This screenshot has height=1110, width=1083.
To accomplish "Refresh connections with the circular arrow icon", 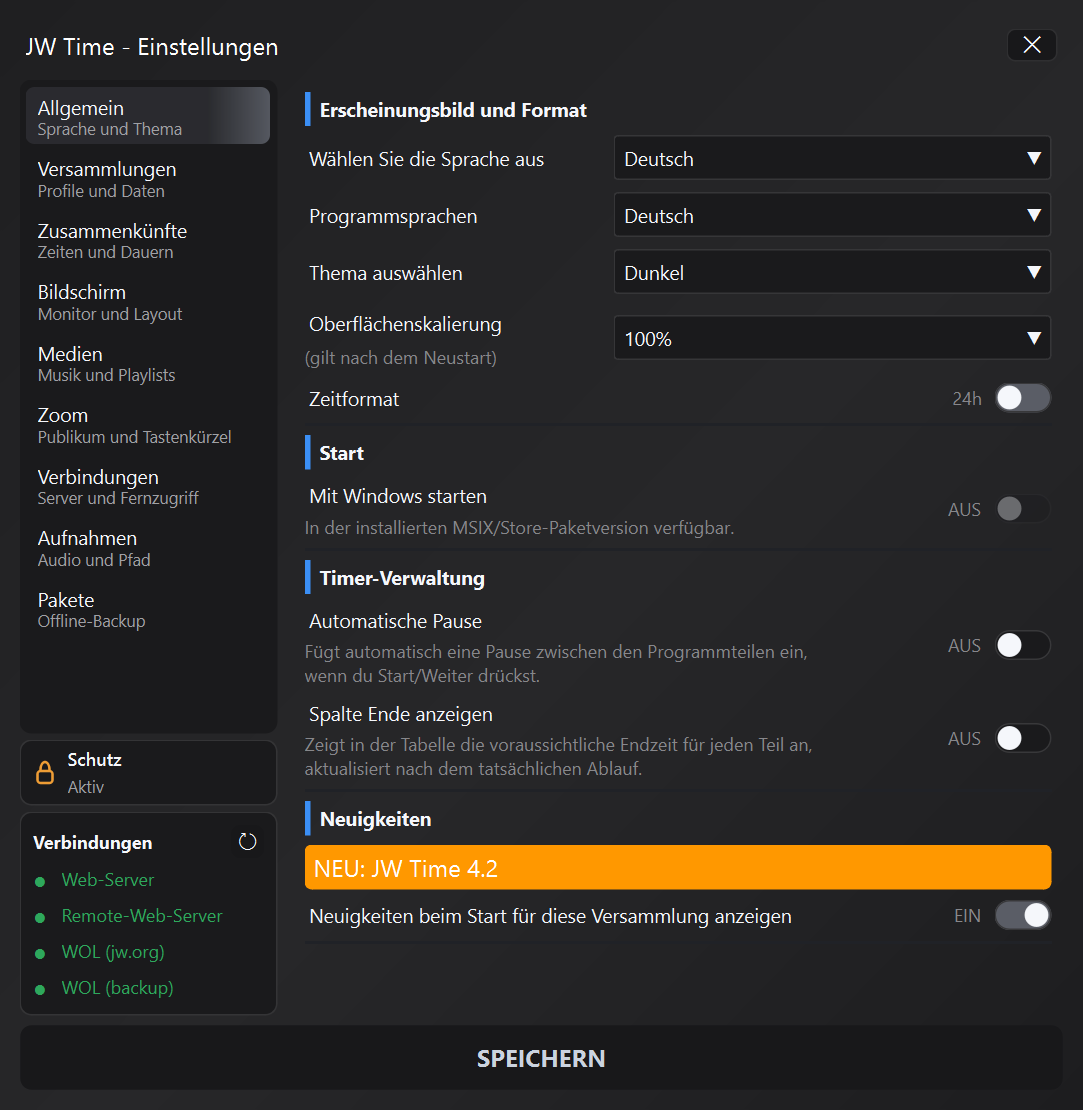I will [x=247, y=842].
